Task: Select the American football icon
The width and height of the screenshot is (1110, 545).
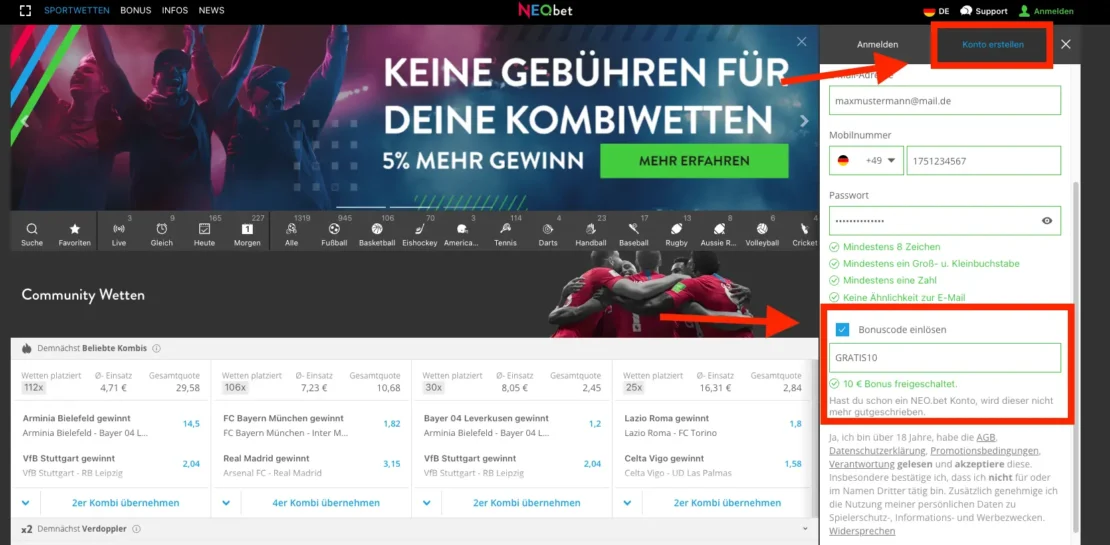Action: click(462, 229)
